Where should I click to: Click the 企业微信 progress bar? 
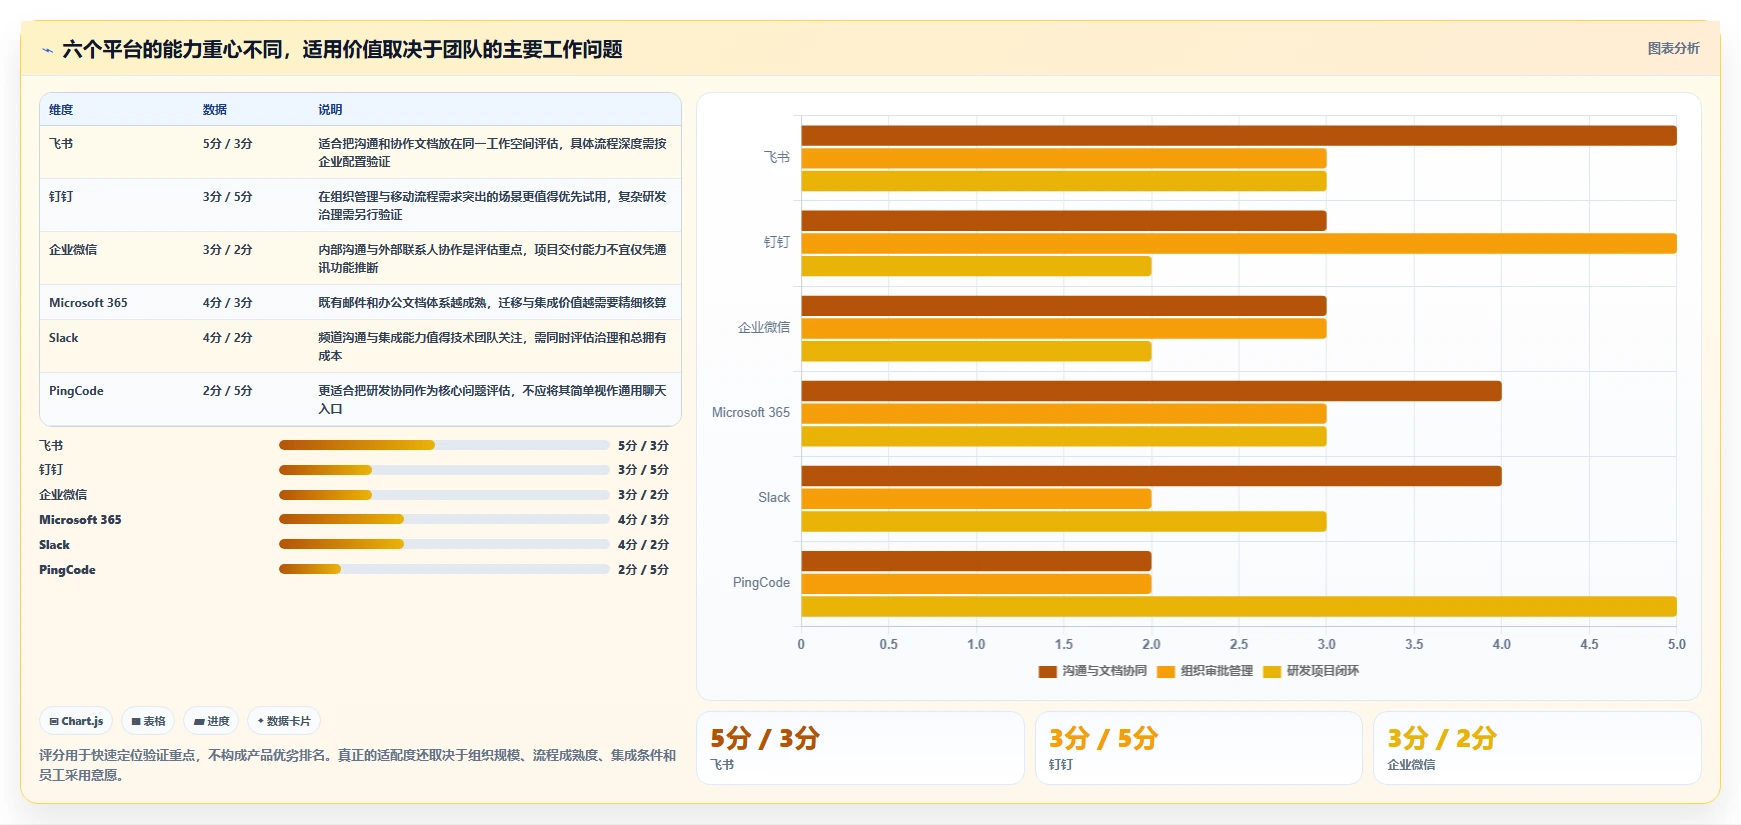coord(444,495)
